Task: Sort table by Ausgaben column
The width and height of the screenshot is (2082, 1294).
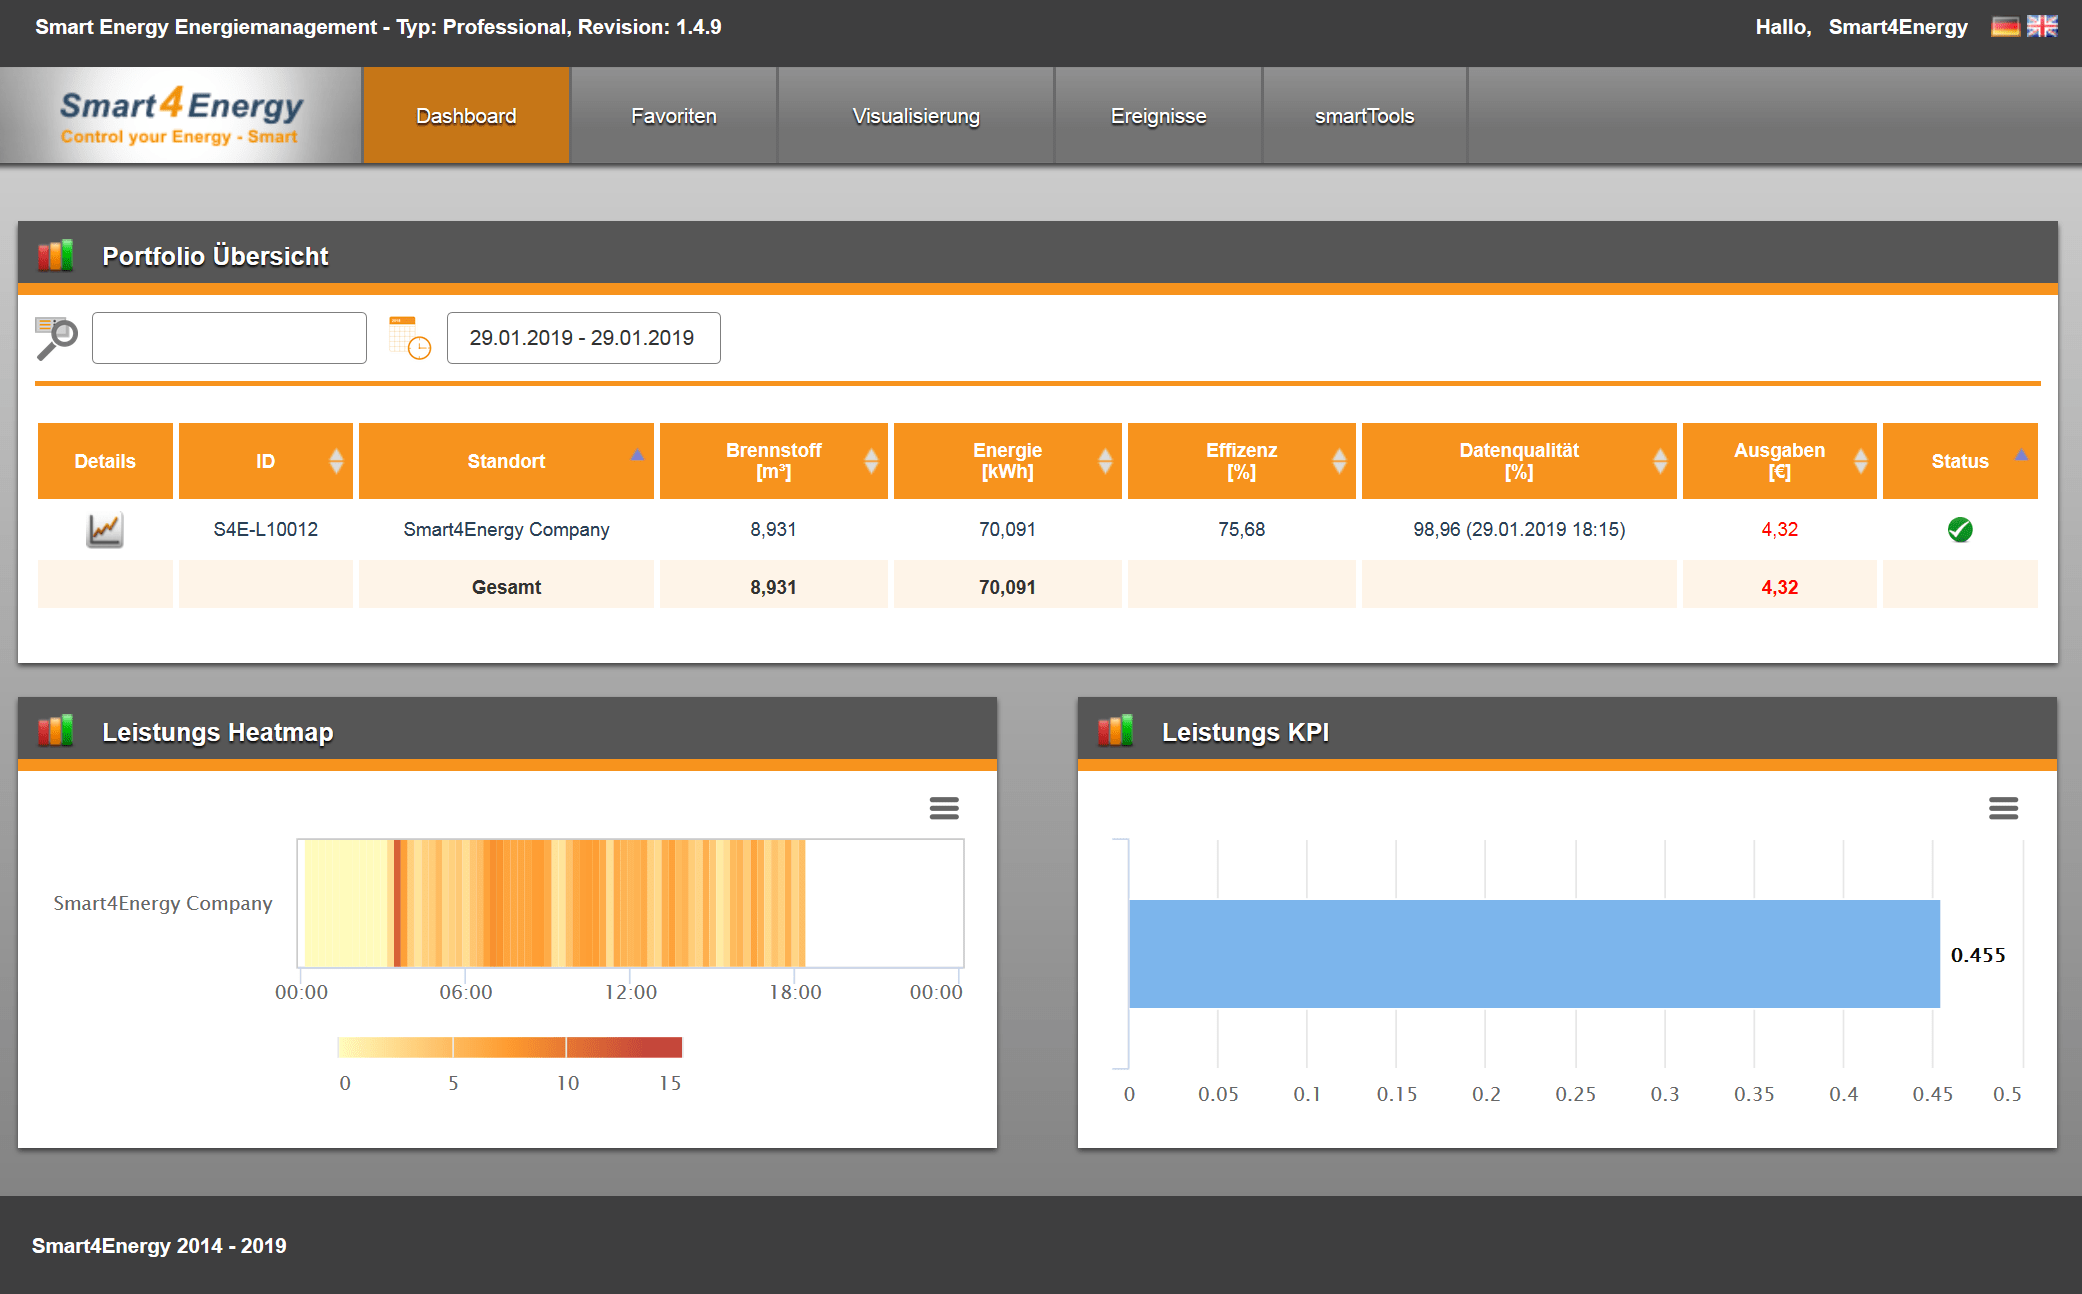Action: click(x=1780, y=461)
